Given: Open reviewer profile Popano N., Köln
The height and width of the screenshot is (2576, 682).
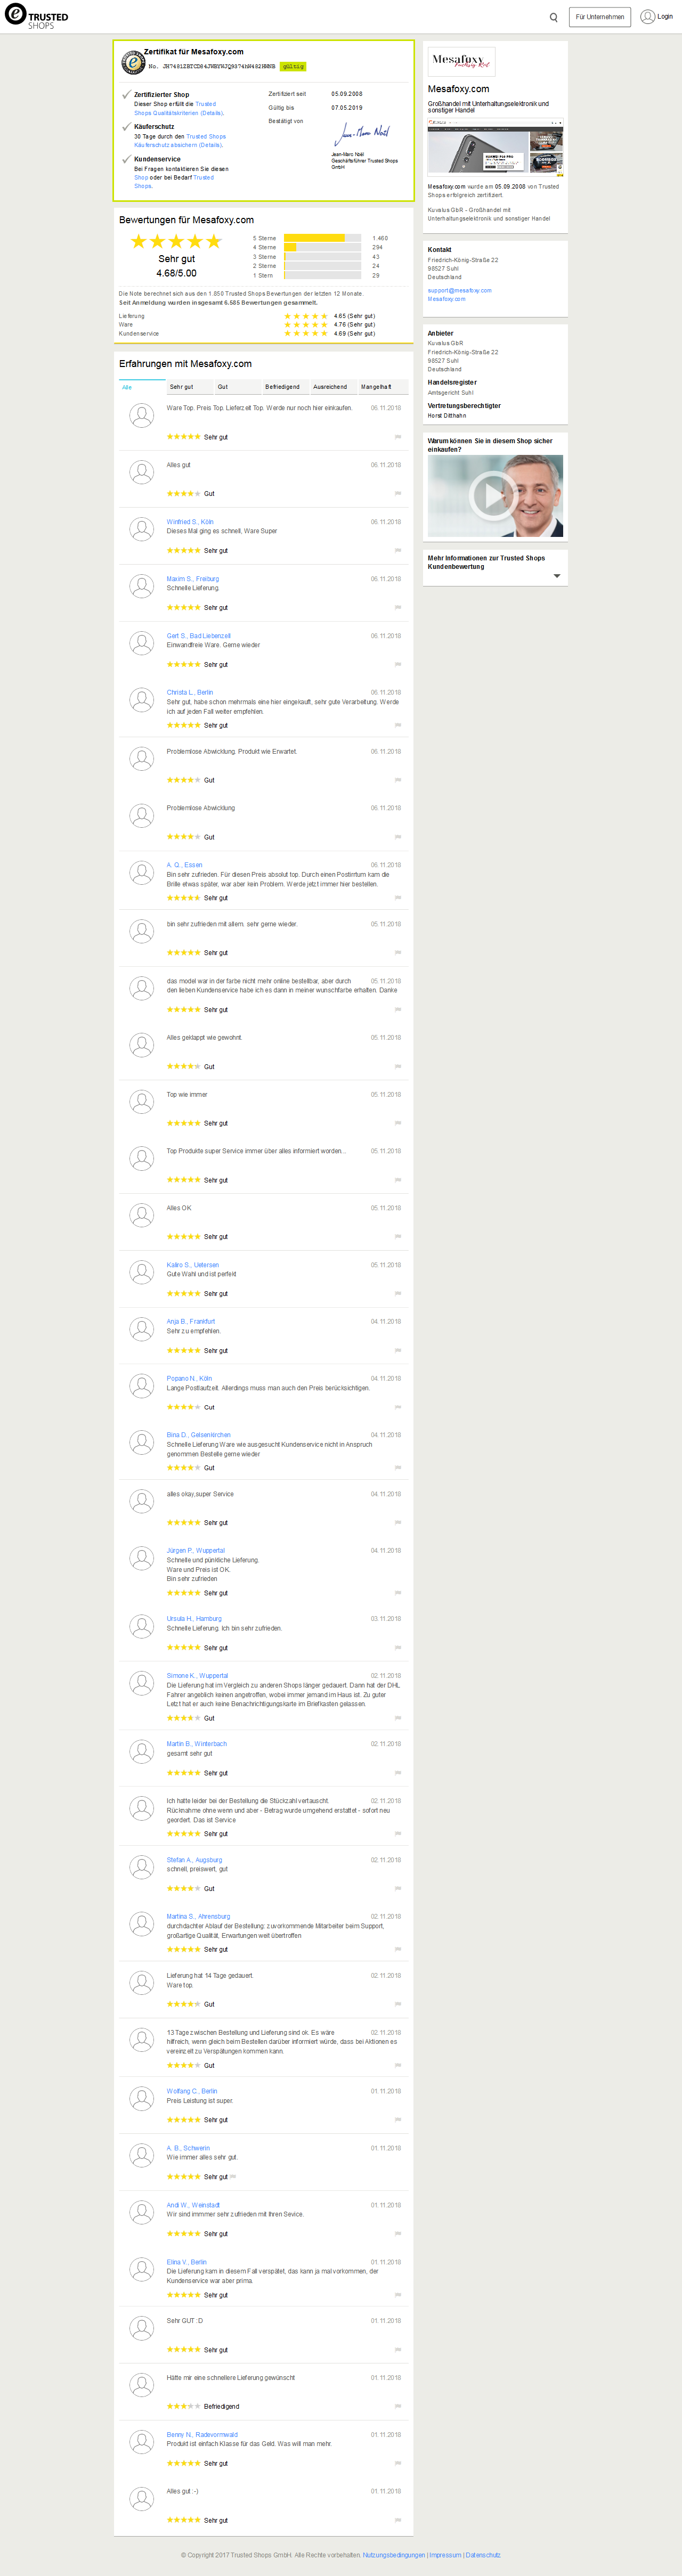Looking at the screenshot, I should click(189, 1379).
